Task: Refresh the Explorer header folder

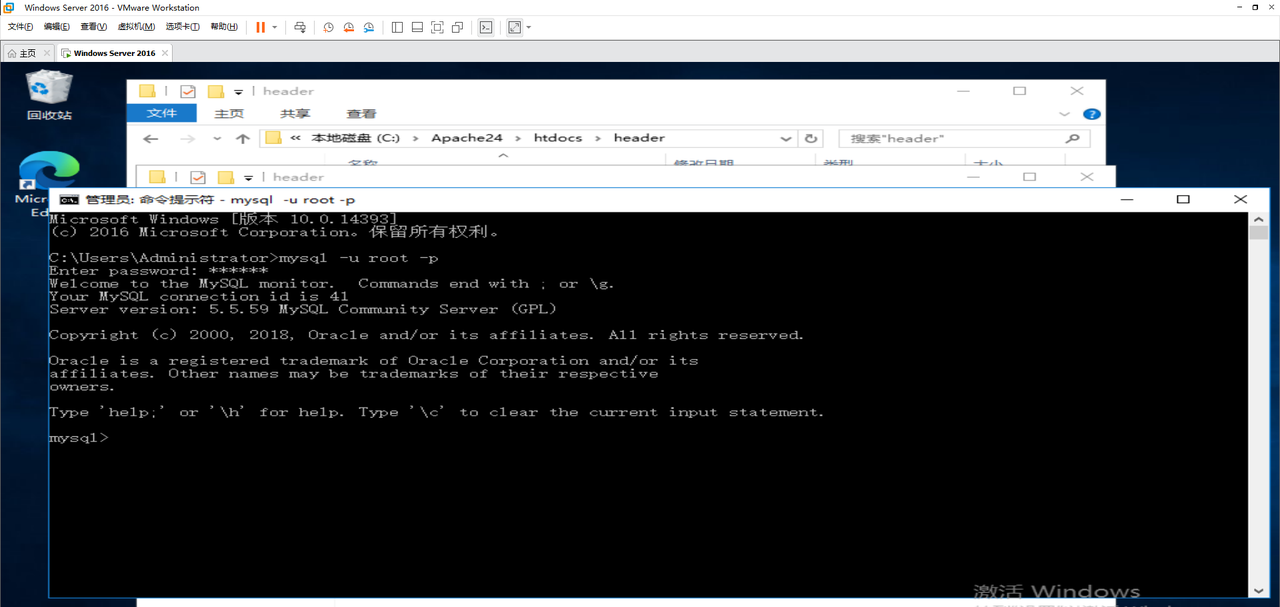Action: [811, 139]
